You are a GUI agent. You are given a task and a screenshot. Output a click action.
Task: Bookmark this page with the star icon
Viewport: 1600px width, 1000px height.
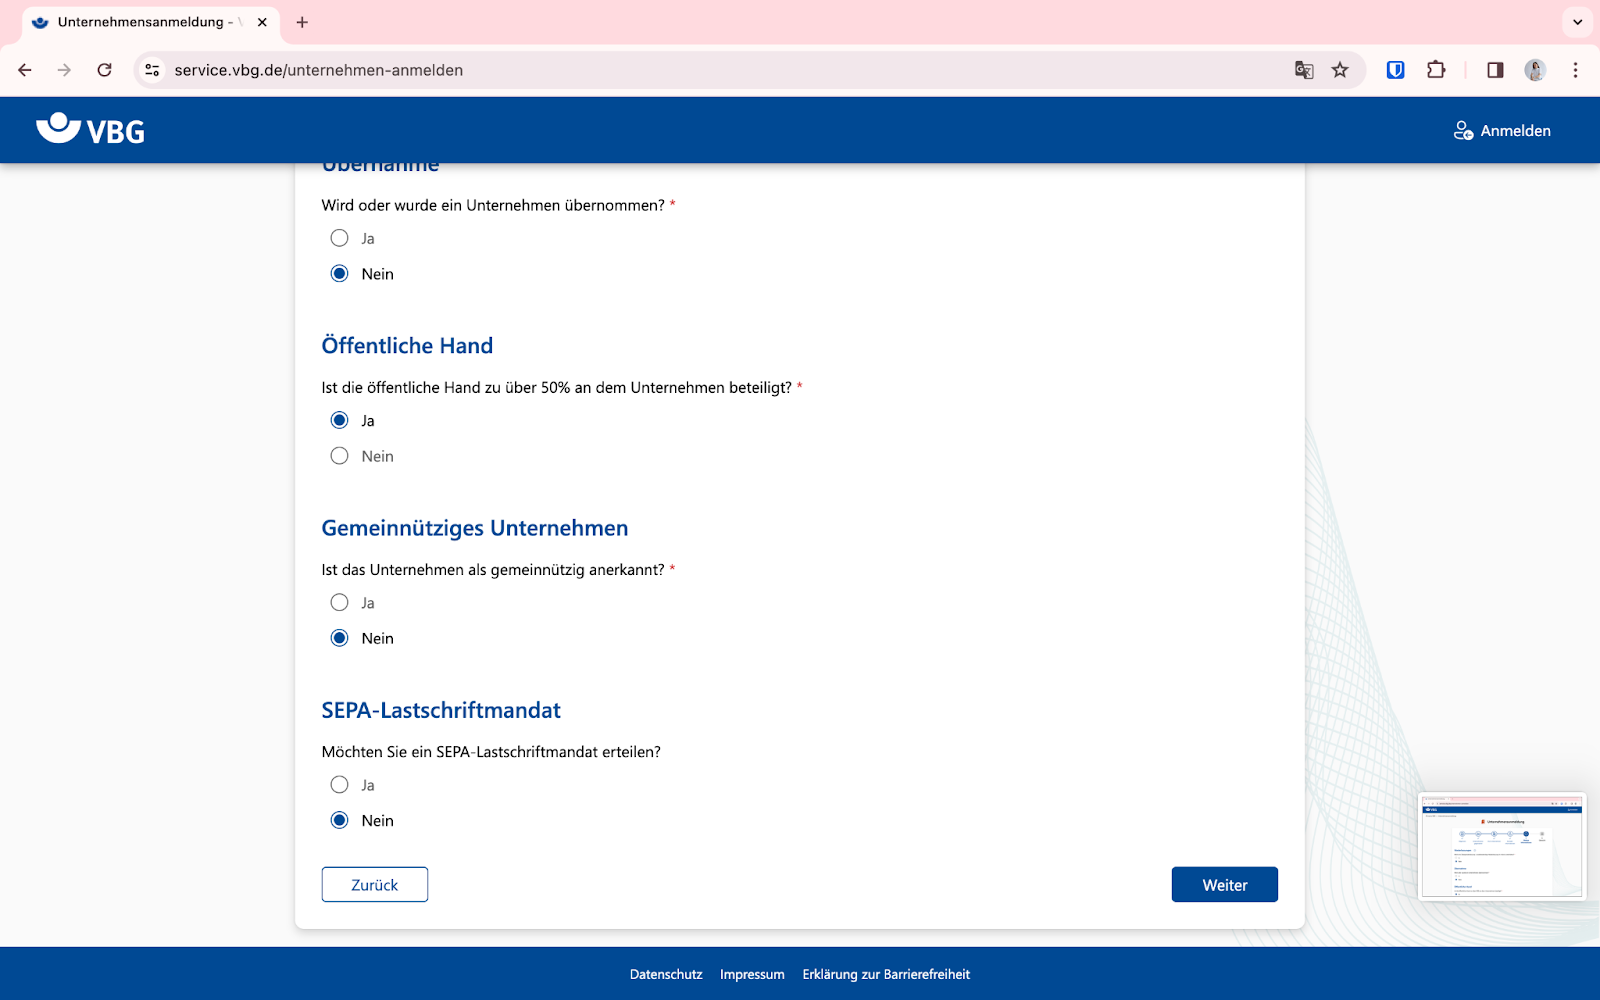coord(1340,70)
